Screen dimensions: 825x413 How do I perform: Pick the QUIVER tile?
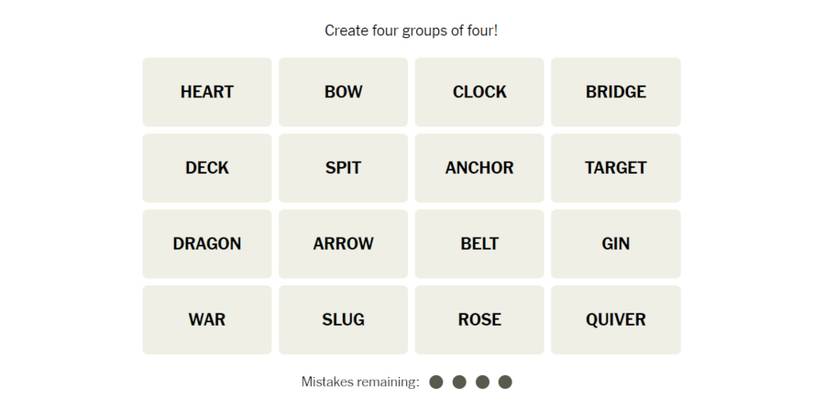(x=615, y=320)
